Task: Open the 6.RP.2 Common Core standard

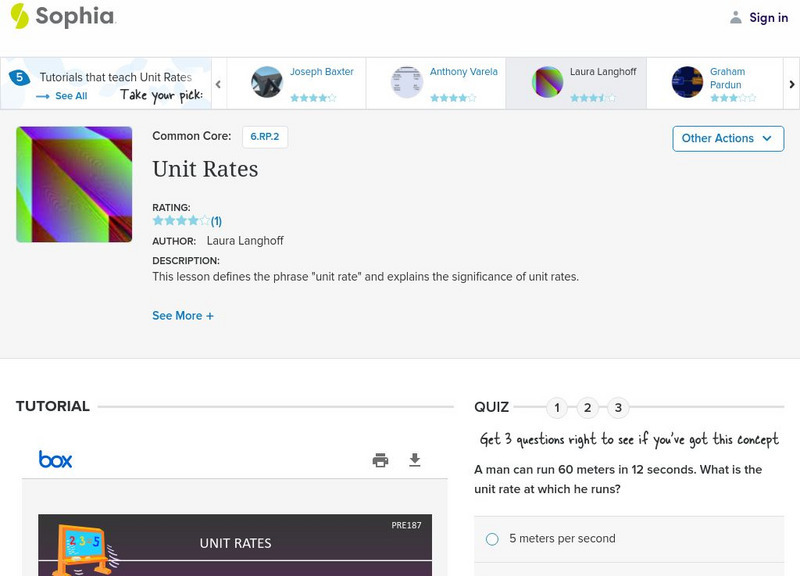Action: pos(265,137)
